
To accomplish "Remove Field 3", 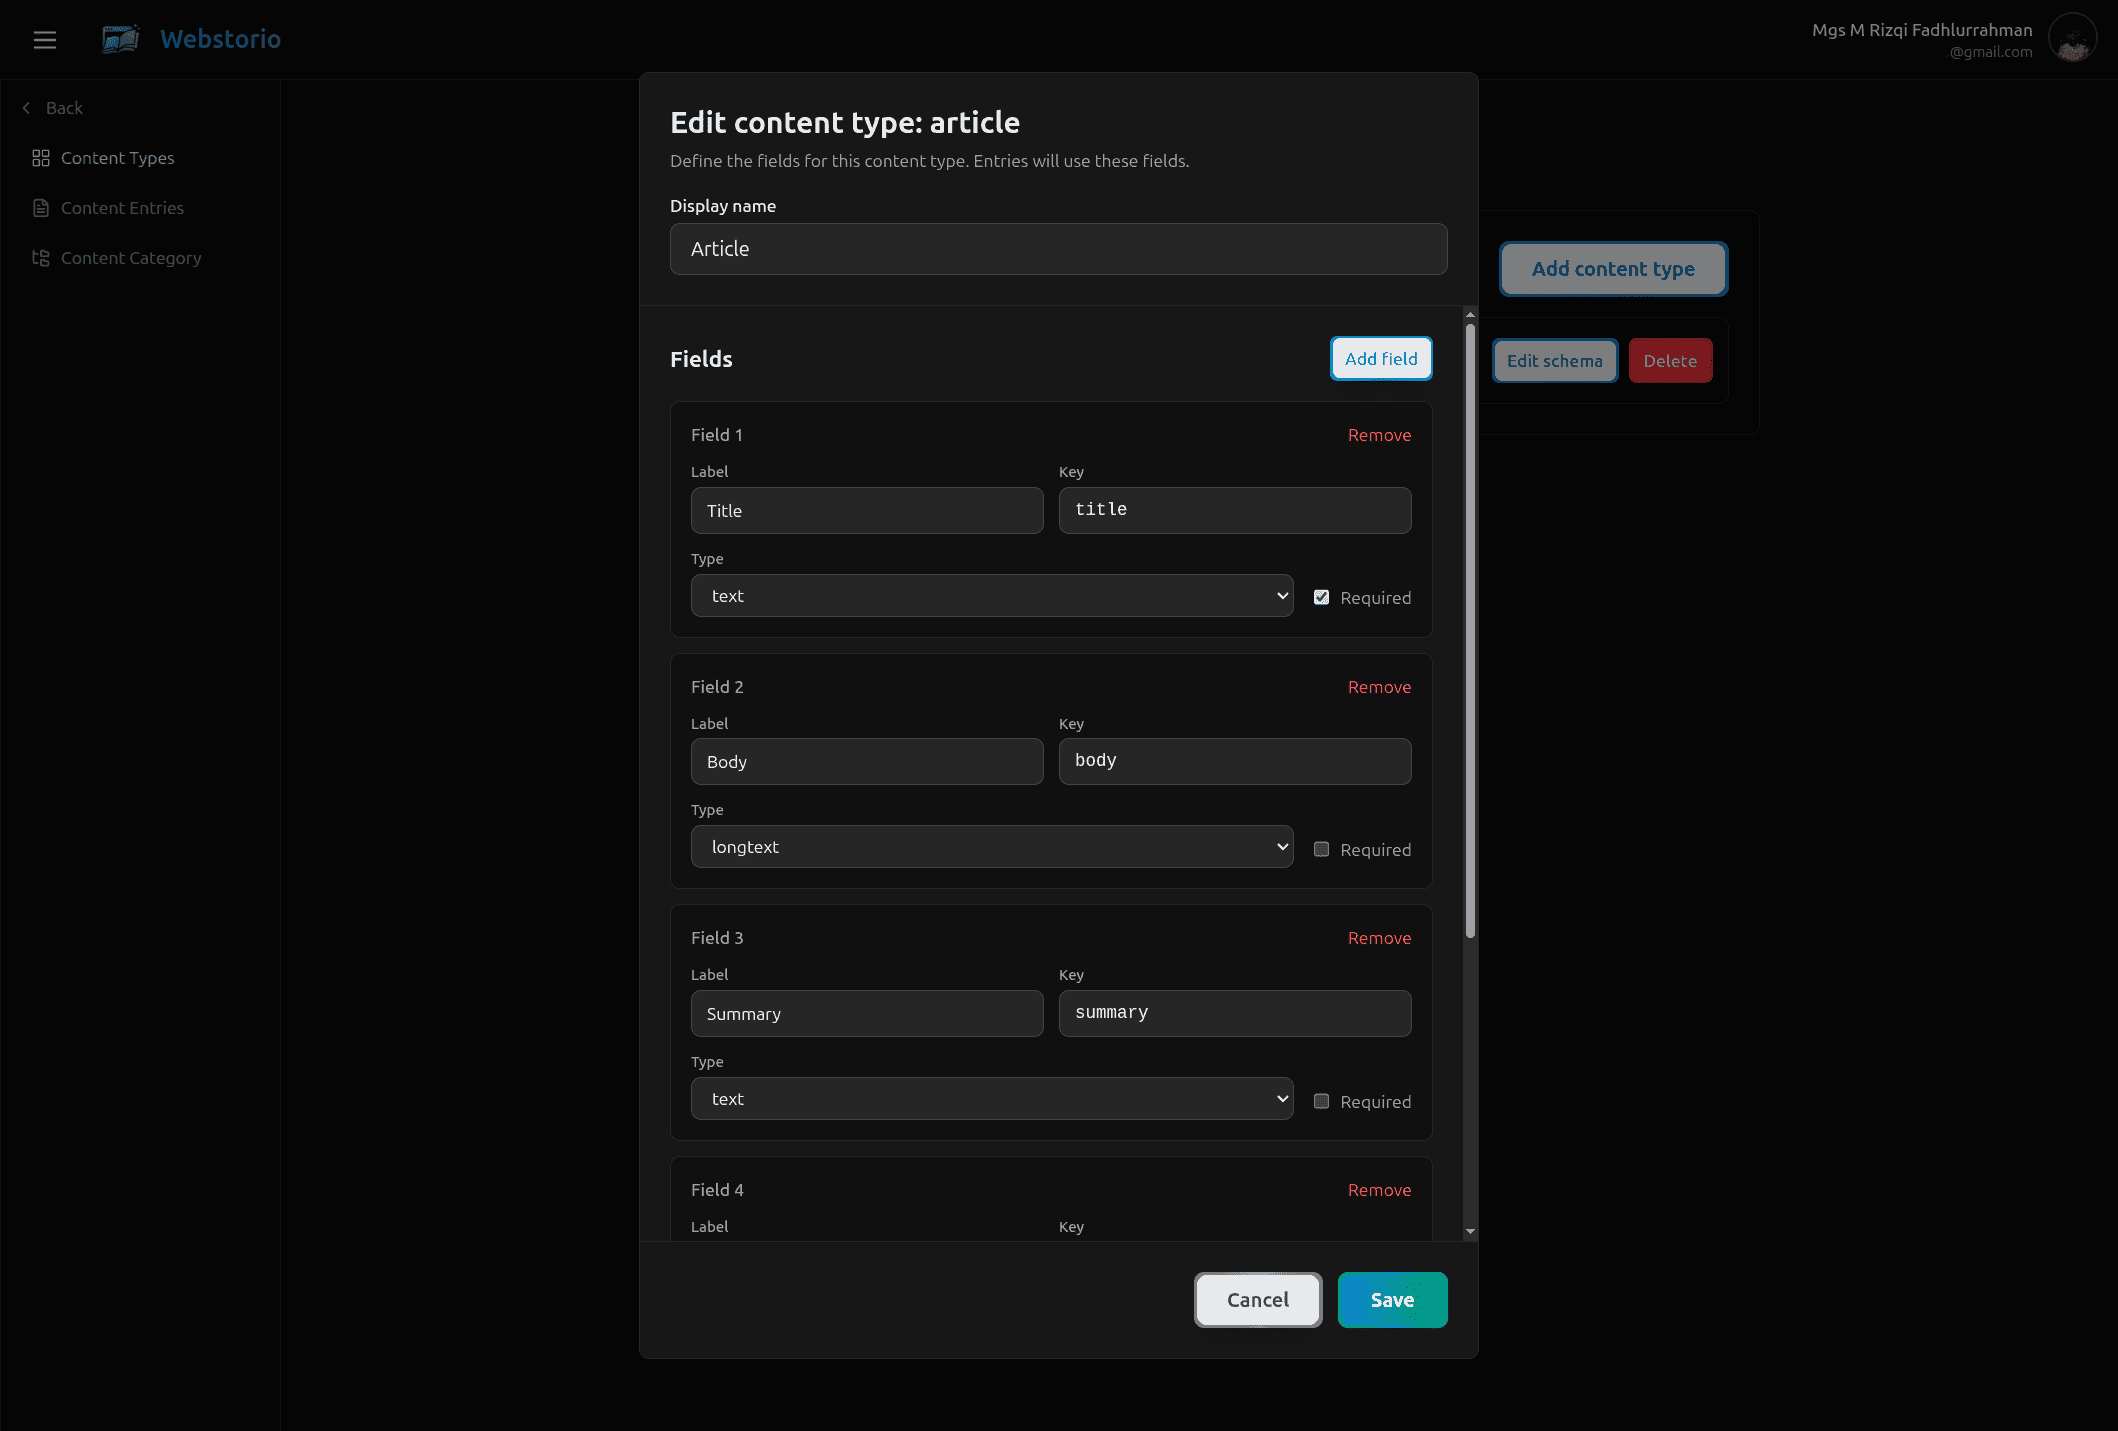I will click(1379, 938).
